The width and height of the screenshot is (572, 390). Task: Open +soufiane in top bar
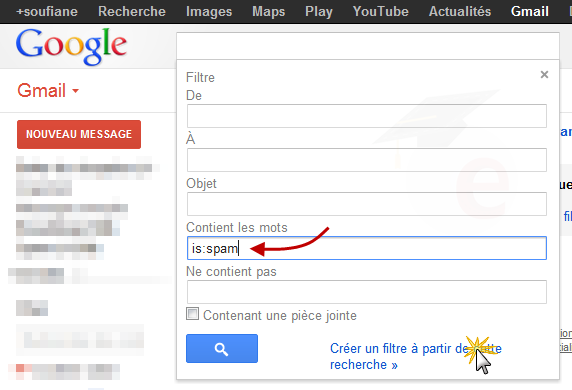coord(47,11)
